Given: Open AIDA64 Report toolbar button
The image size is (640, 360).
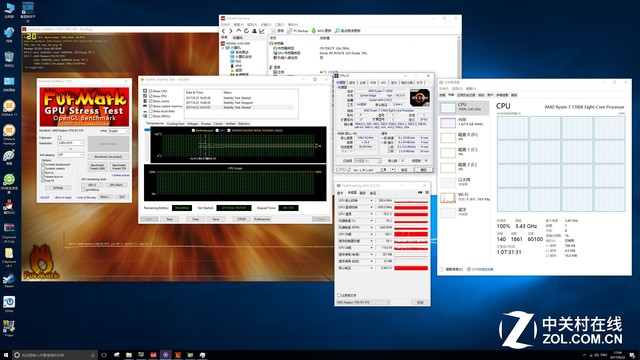Looking at the screenshot, I should click(278, 31).
